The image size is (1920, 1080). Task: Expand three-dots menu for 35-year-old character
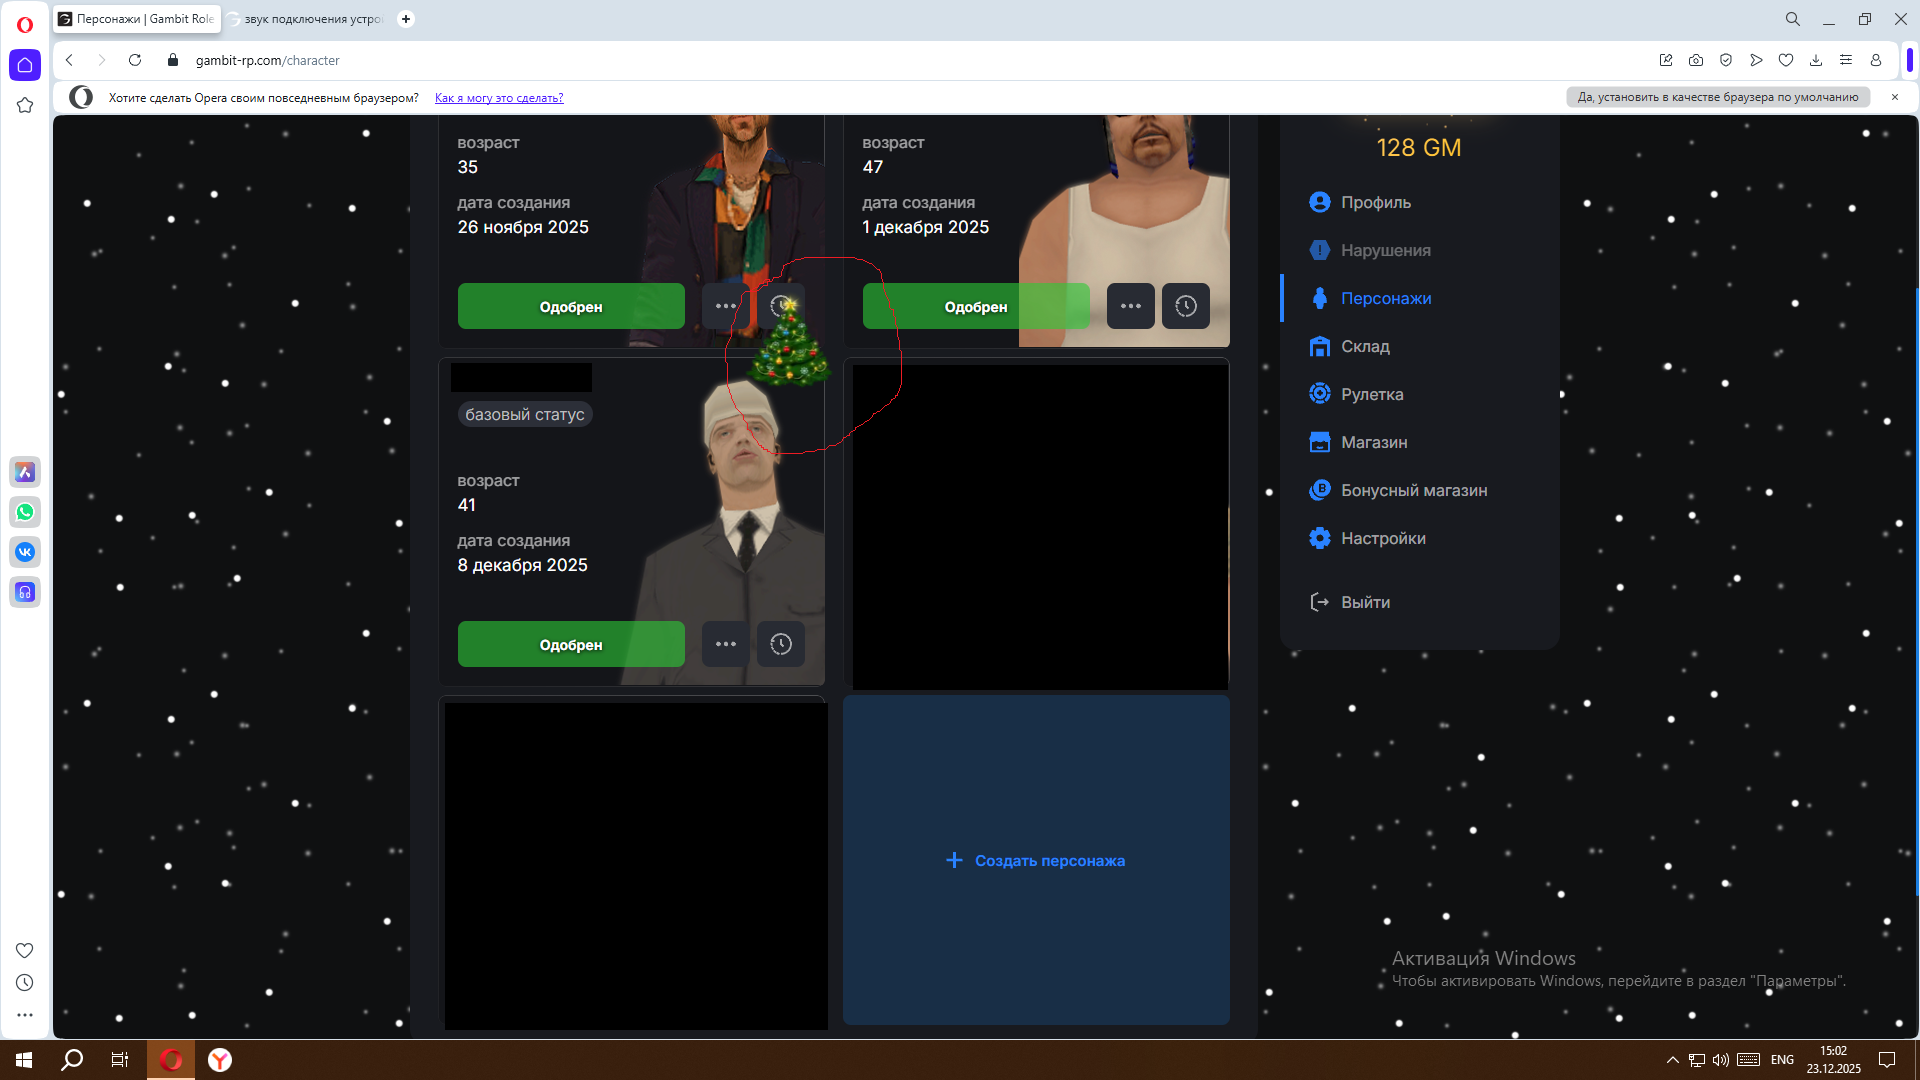click(x=725, y=306)
